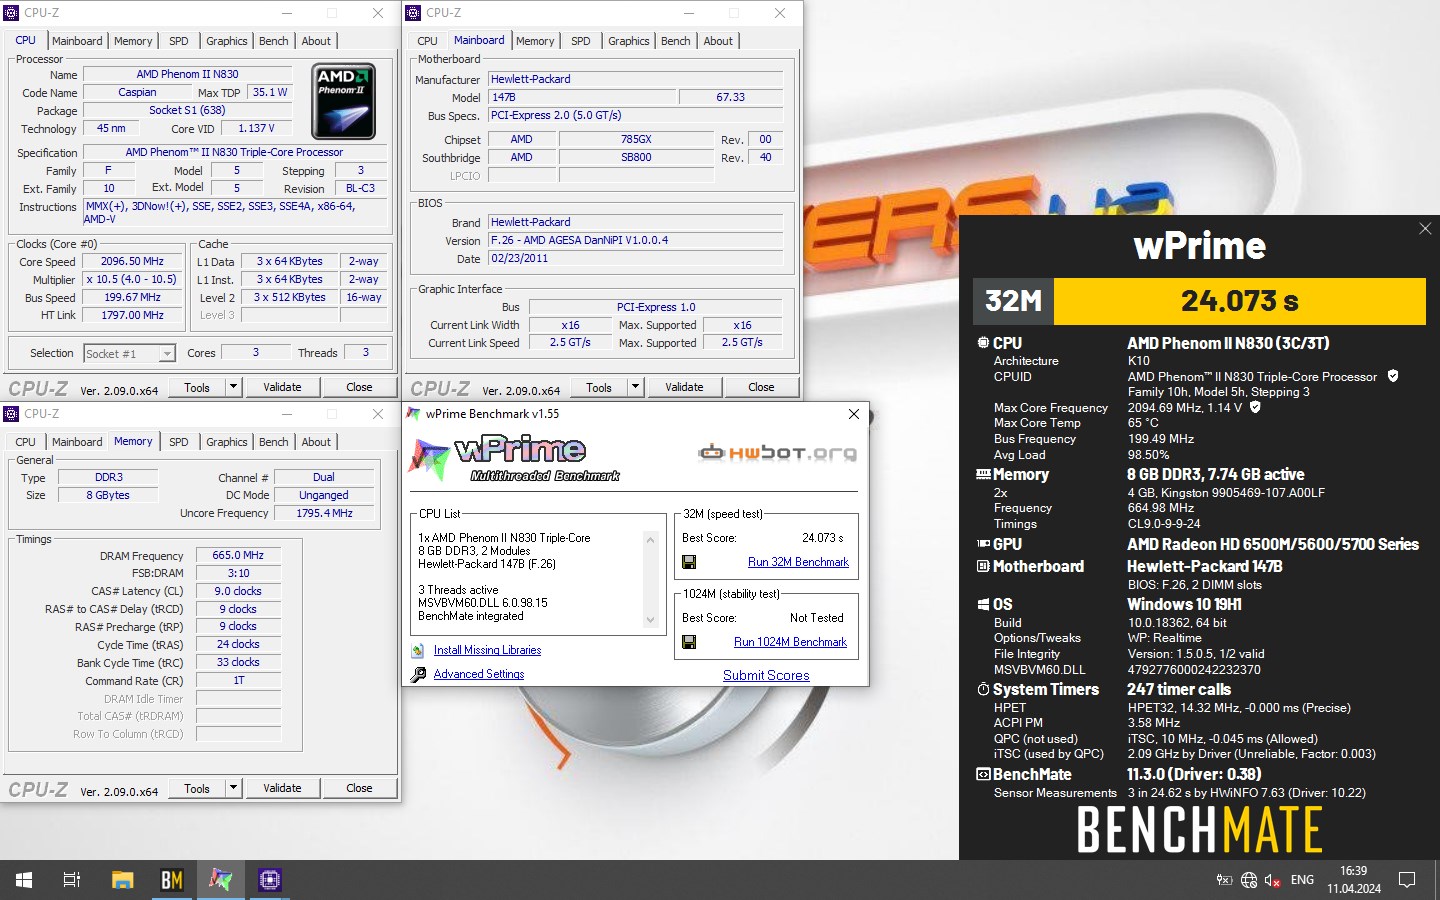The image size is (1440, 900).
Task: Click the Core Speed value 2096.50 MHz
Action: 132,261
